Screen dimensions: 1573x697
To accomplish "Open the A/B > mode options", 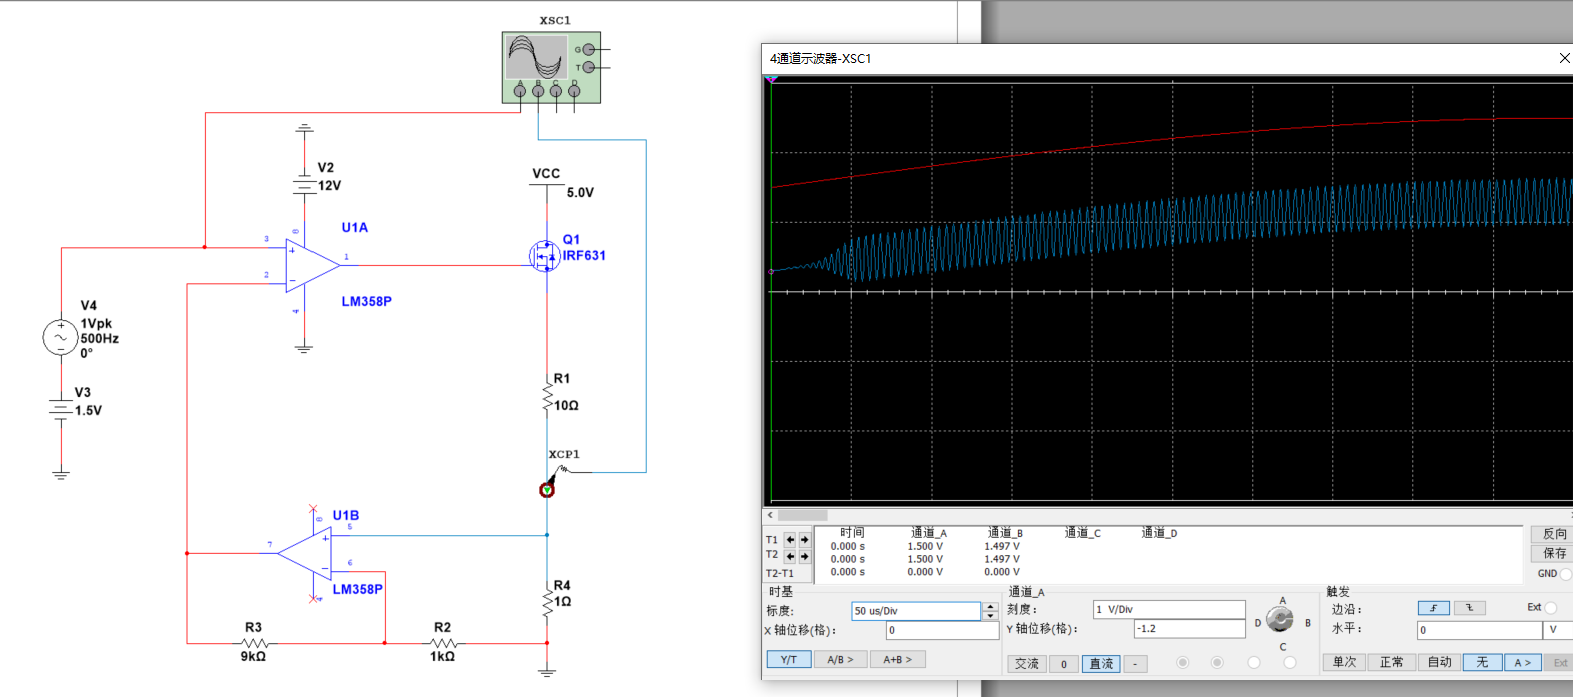I will (x=840, y=660).
